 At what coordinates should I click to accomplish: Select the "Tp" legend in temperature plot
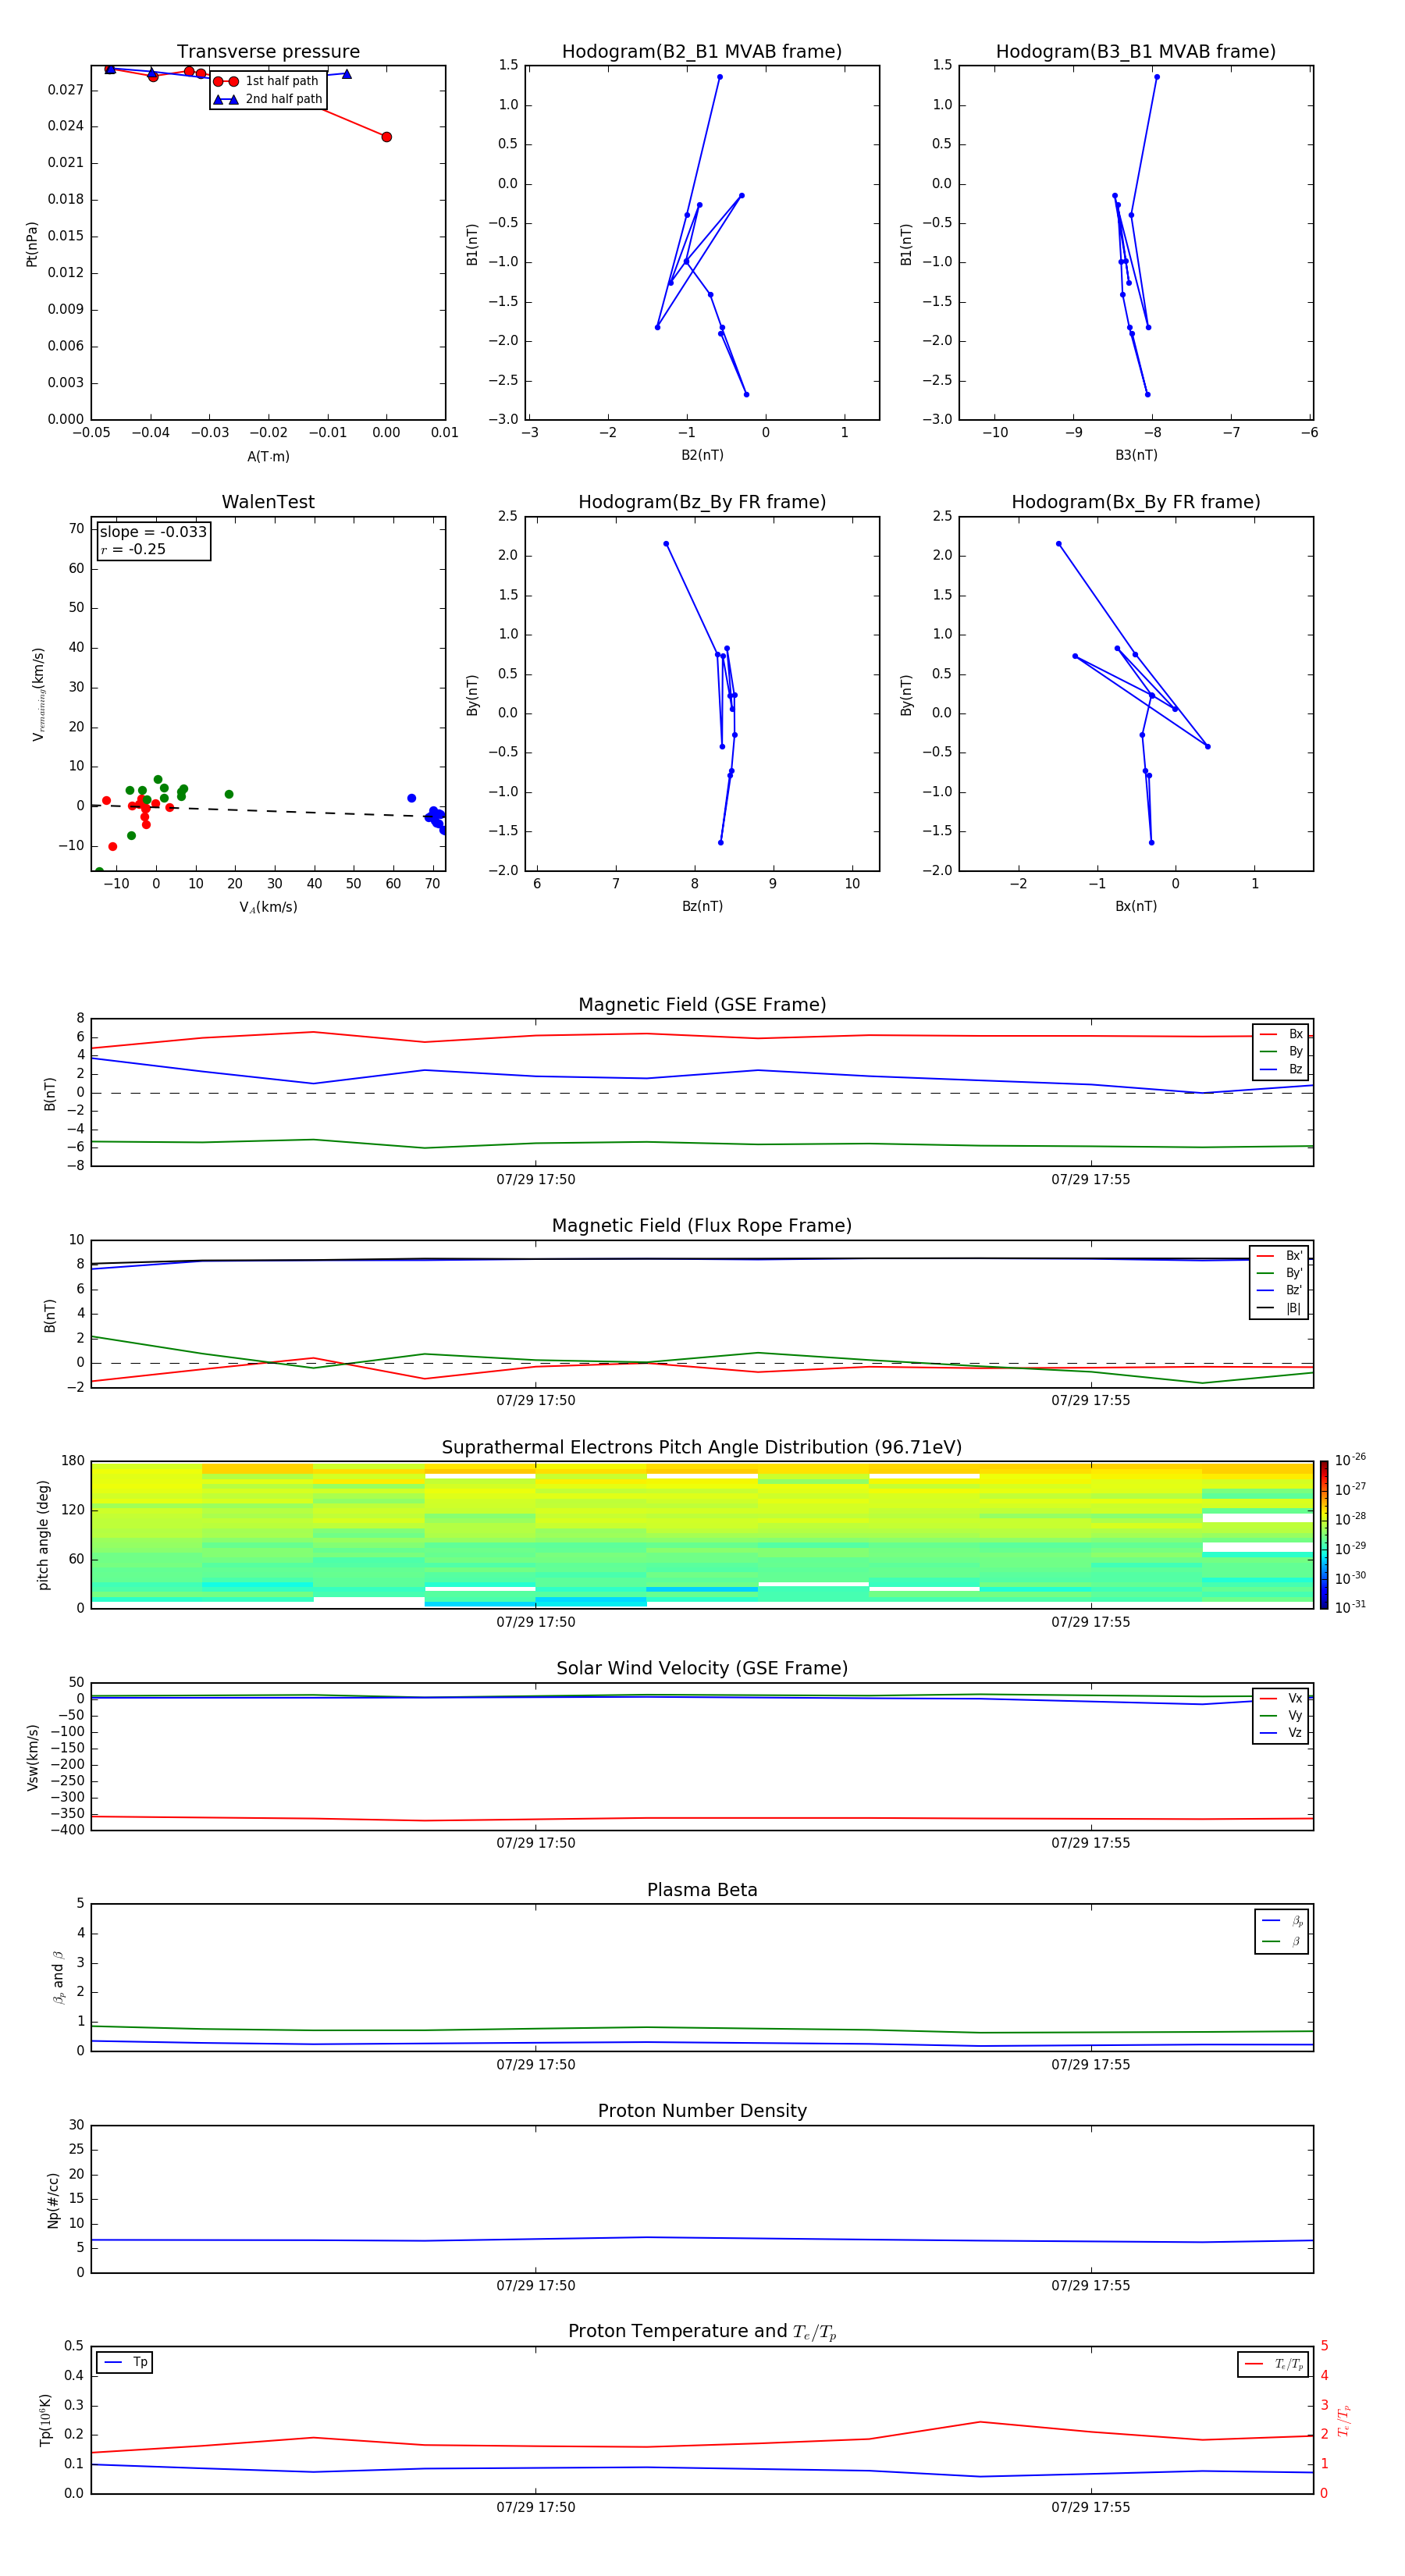[125, 2362]
